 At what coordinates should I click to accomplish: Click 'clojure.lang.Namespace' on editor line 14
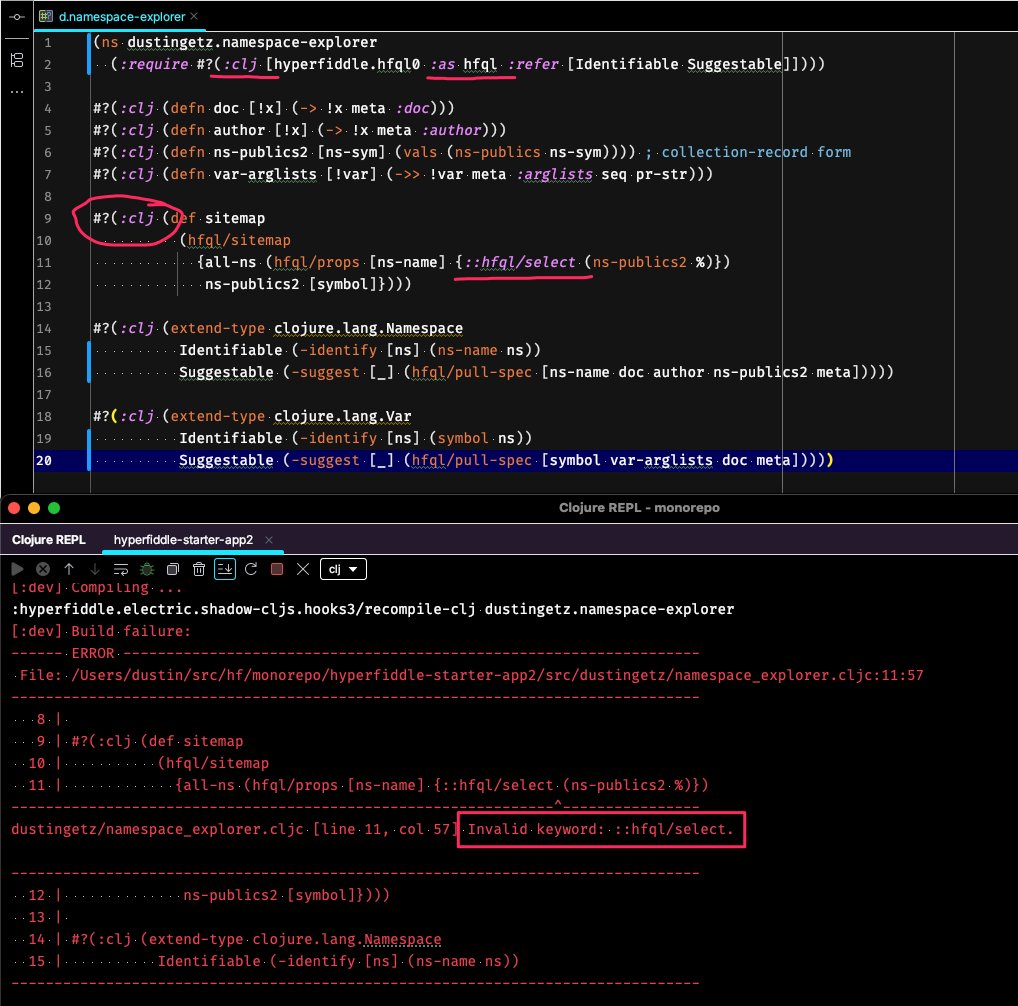tap(368, 328)
